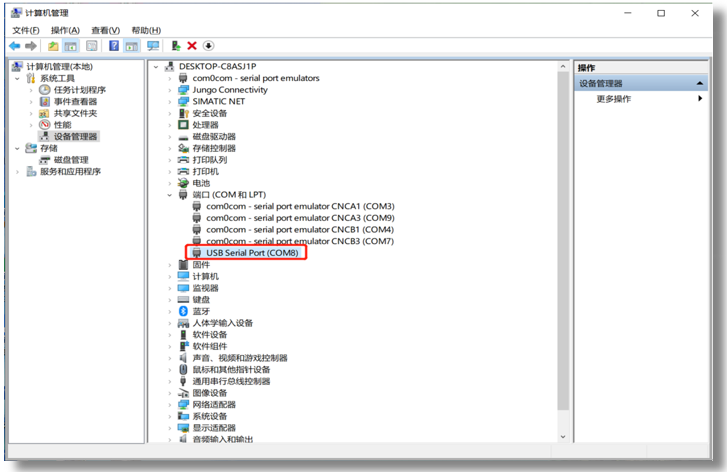727x472 pixels.
Task: Click com0com - serial port emulators category
Action: point(256,78)
